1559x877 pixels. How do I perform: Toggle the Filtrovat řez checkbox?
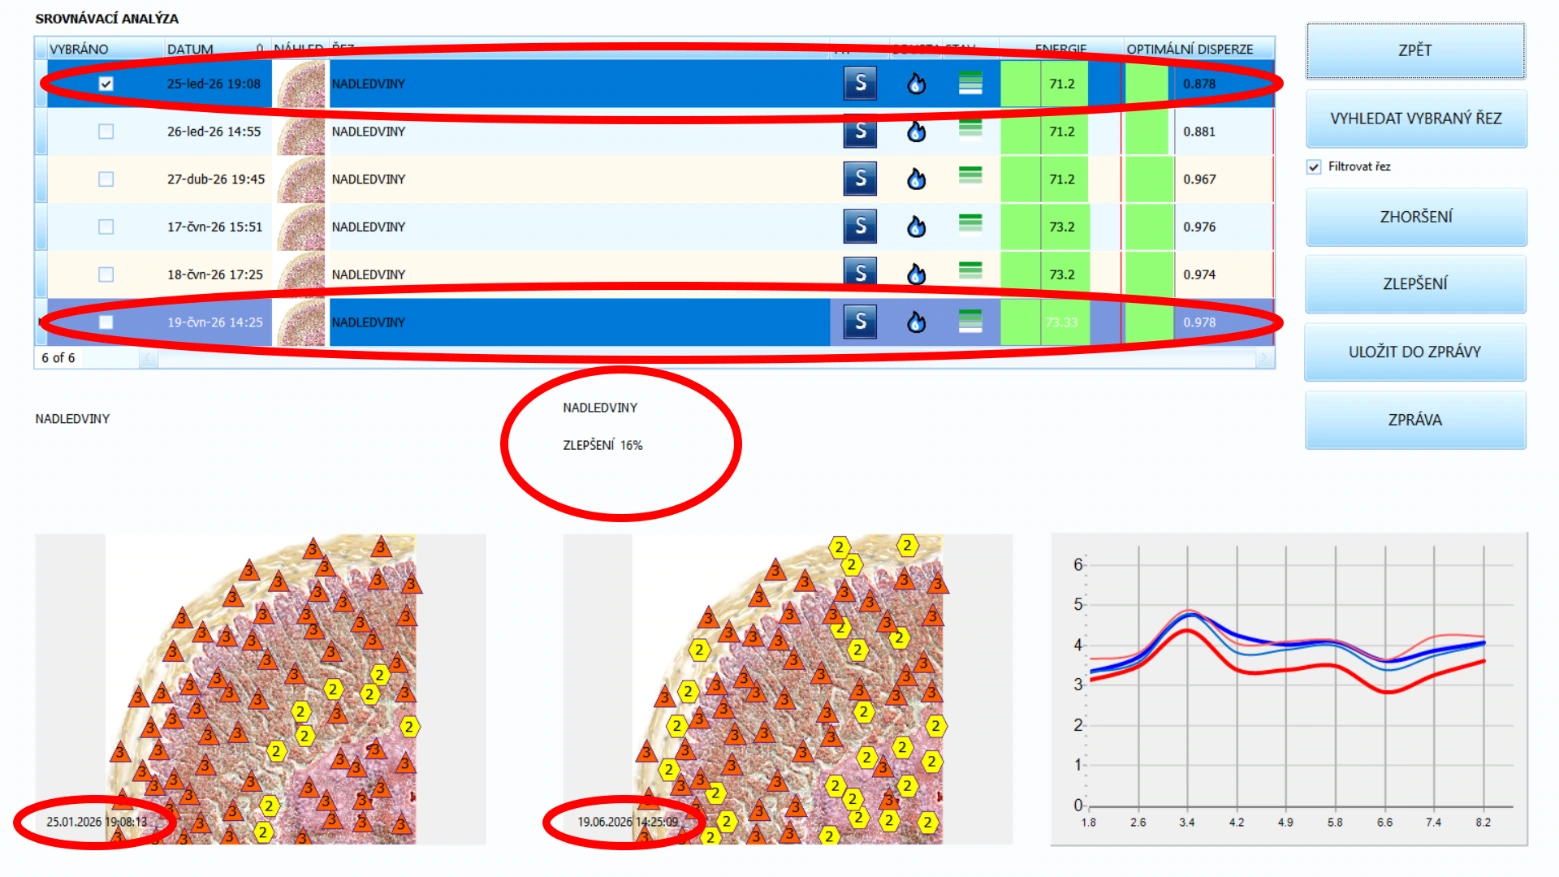pyautogui.click(x=1314, y=167)
